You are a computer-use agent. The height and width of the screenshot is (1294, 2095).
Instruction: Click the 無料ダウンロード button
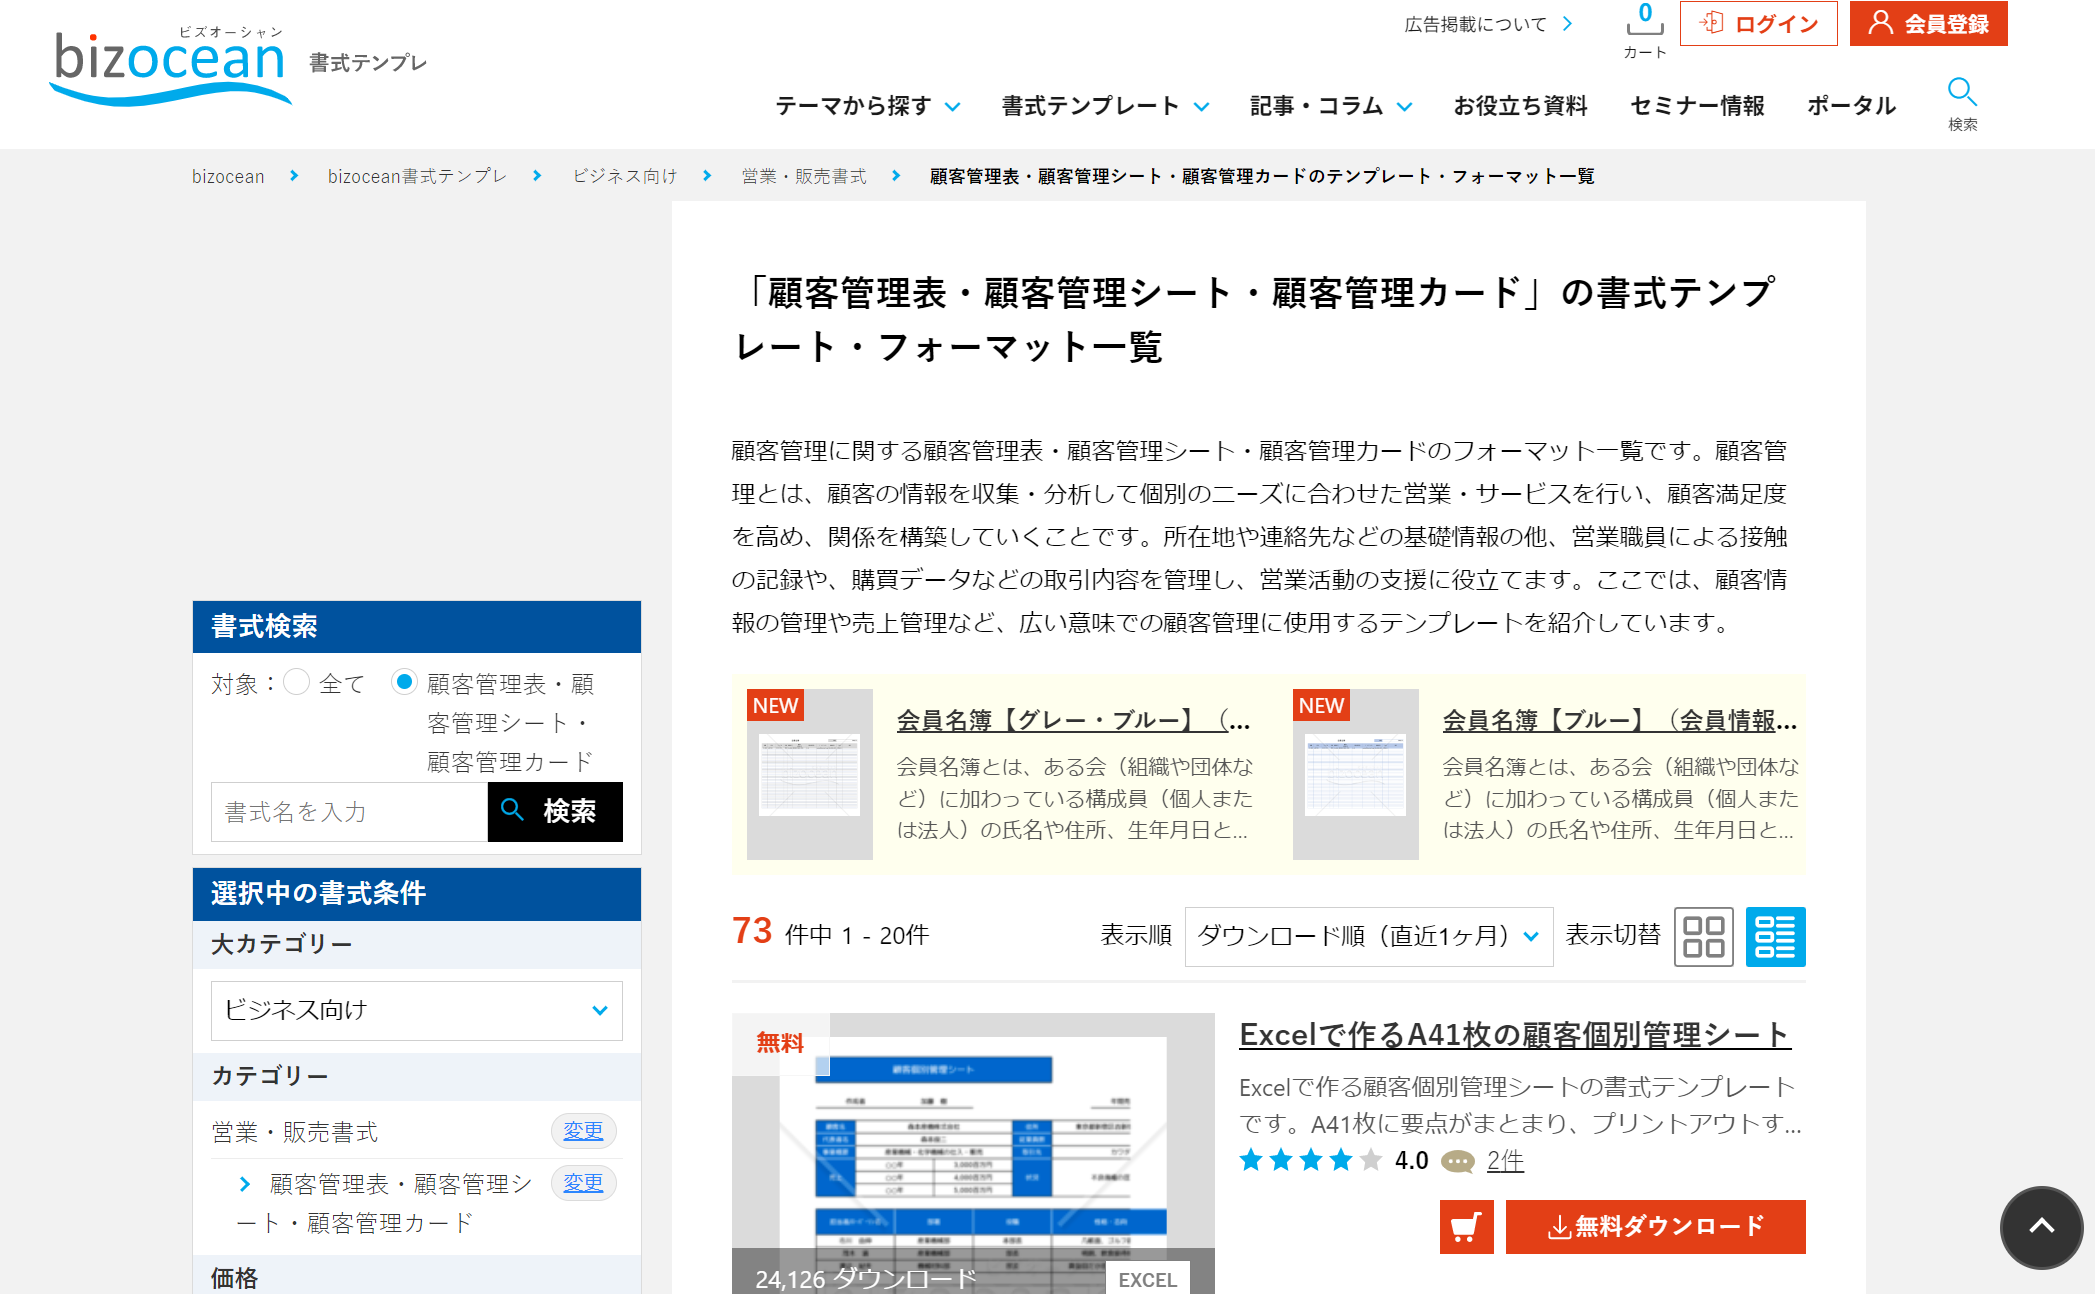coord(1655,1226)
